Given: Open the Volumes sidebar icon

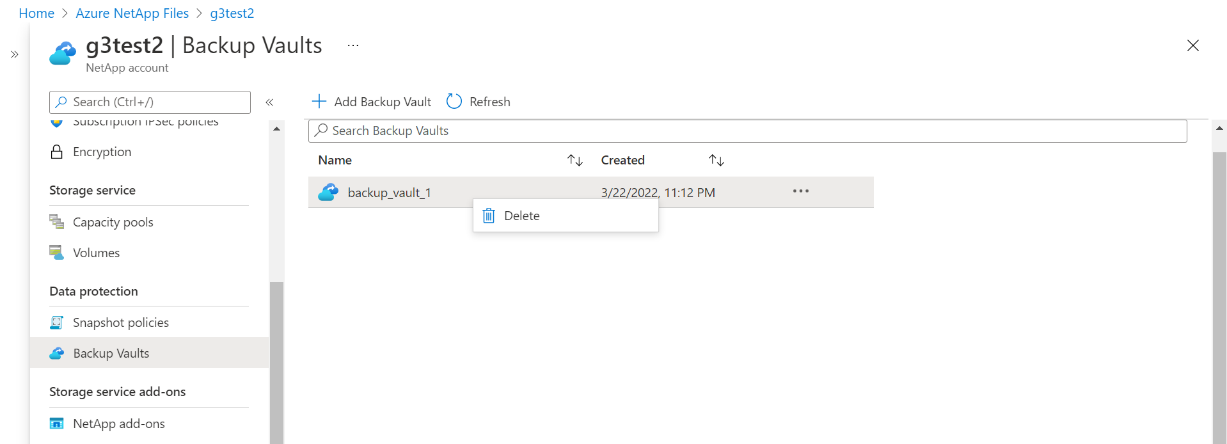Looking at the screenshot, I should tap(57, 253).
